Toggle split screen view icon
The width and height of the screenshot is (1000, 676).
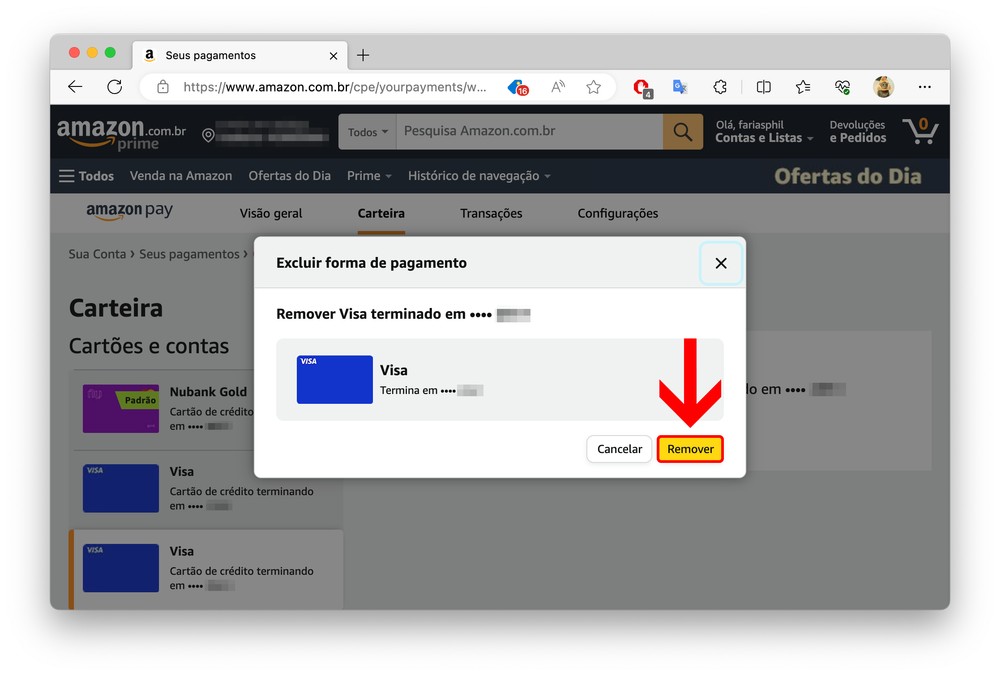(763, 87)
